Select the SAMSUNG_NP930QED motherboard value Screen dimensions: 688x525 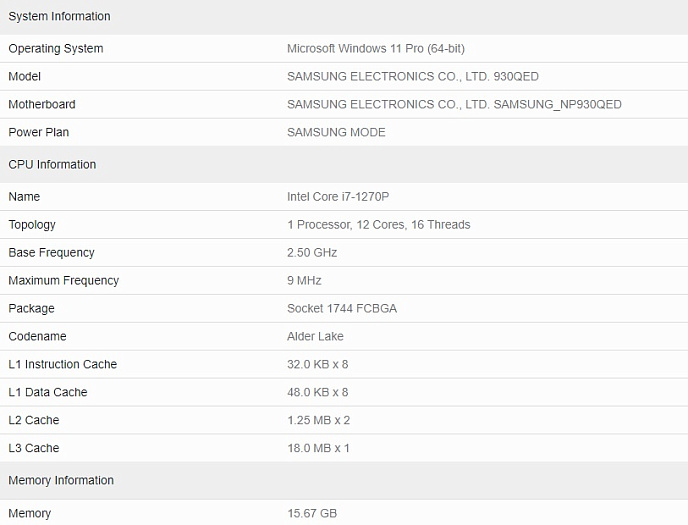pos(454,104)
